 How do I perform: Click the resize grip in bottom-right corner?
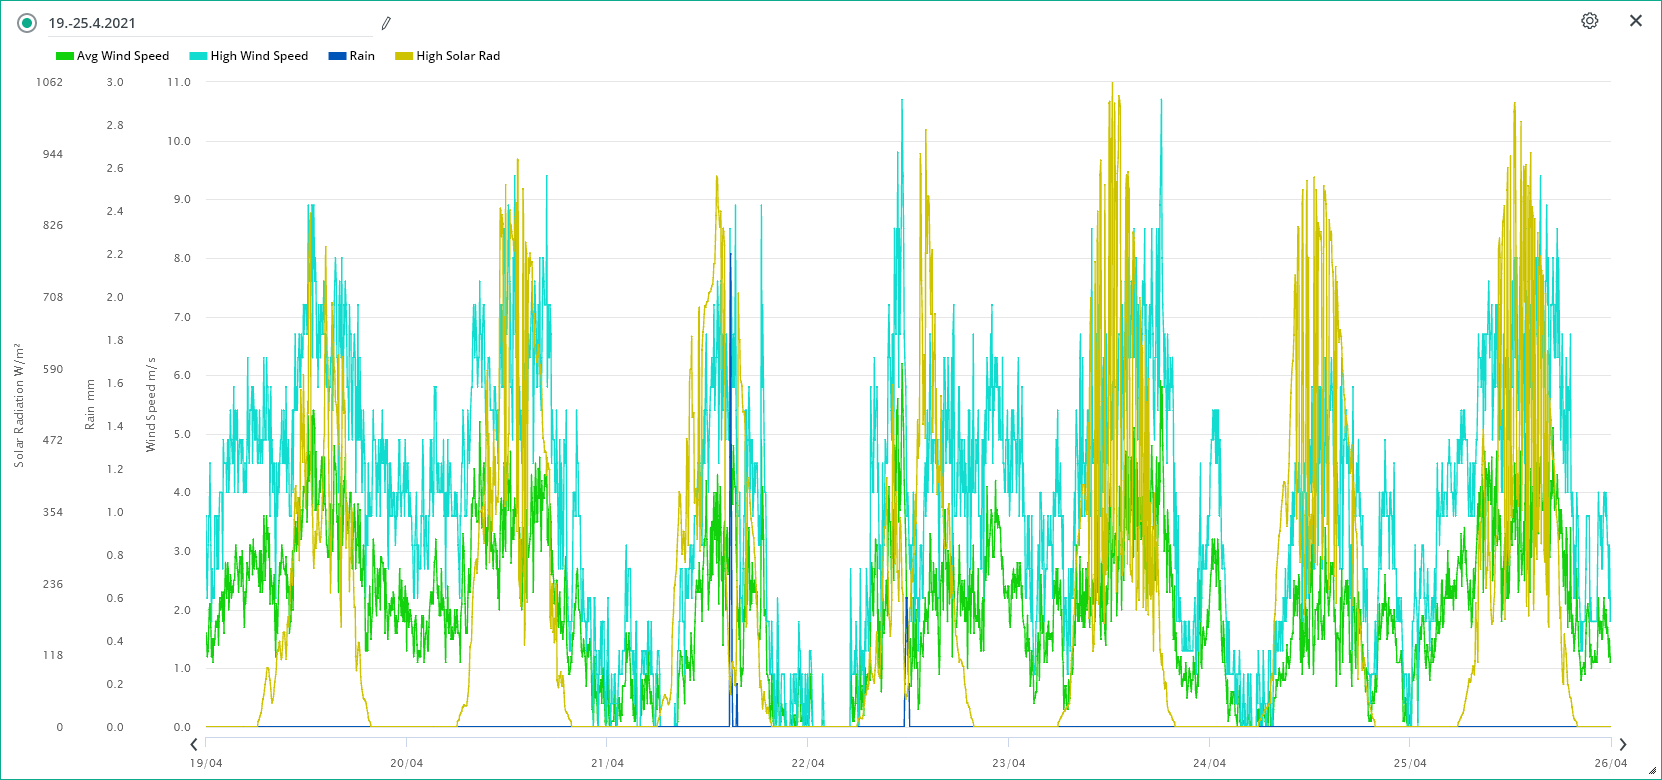1652,771
